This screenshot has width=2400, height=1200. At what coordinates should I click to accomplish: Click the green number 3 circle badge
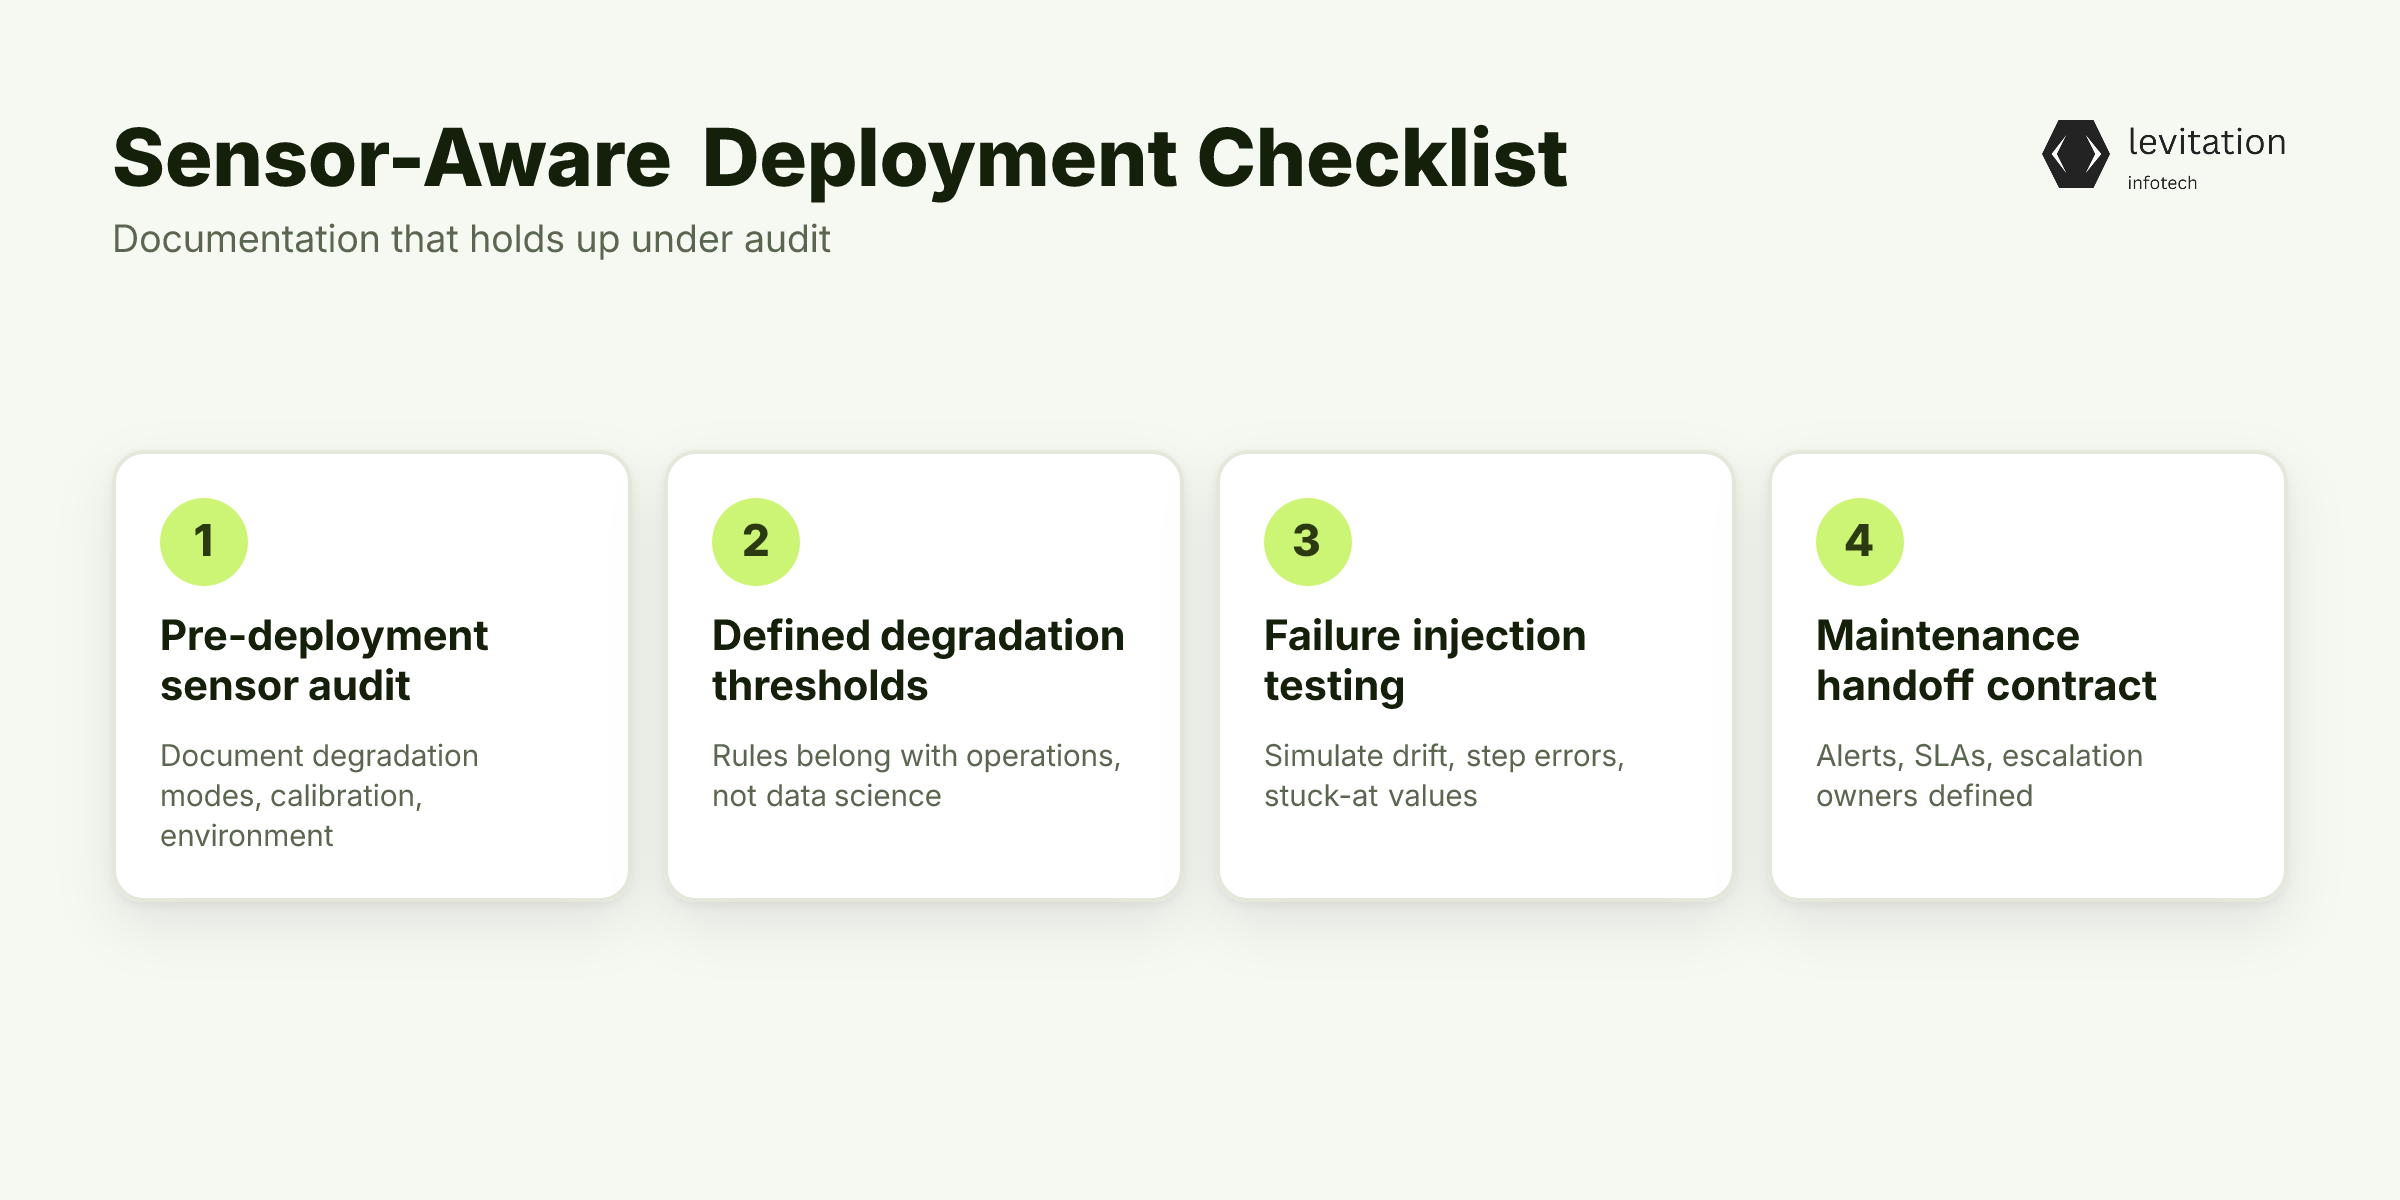point(1308,542)
